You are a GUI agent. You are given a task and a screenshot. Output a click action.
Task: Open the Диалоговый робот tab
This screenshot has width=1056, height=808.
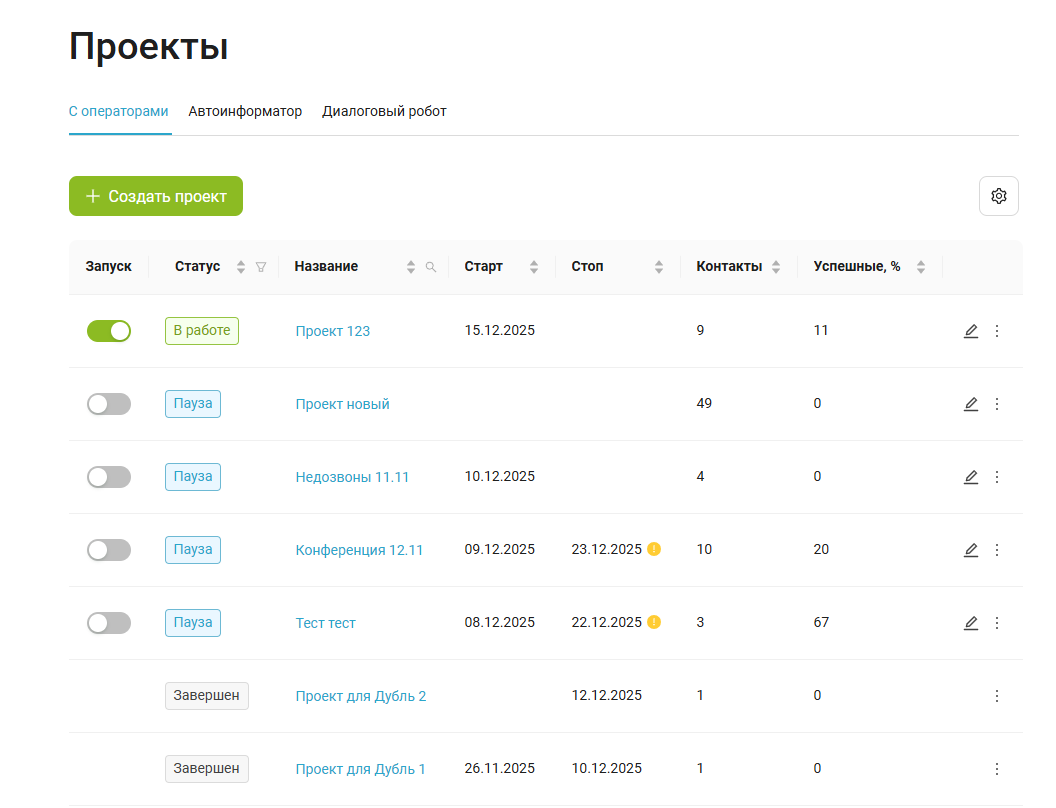(384, 111)
